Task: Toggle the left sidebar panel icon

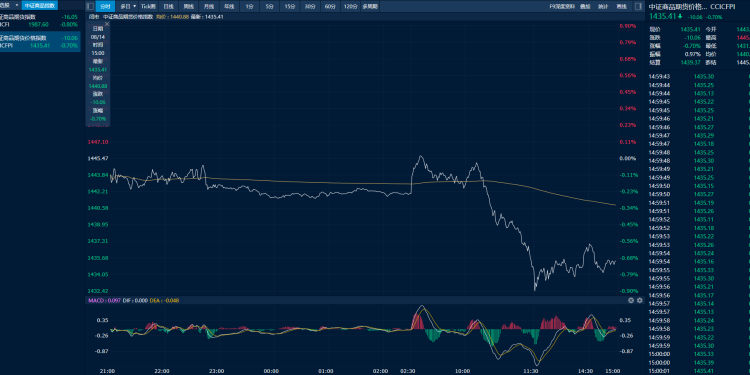Action: point(90,6)
